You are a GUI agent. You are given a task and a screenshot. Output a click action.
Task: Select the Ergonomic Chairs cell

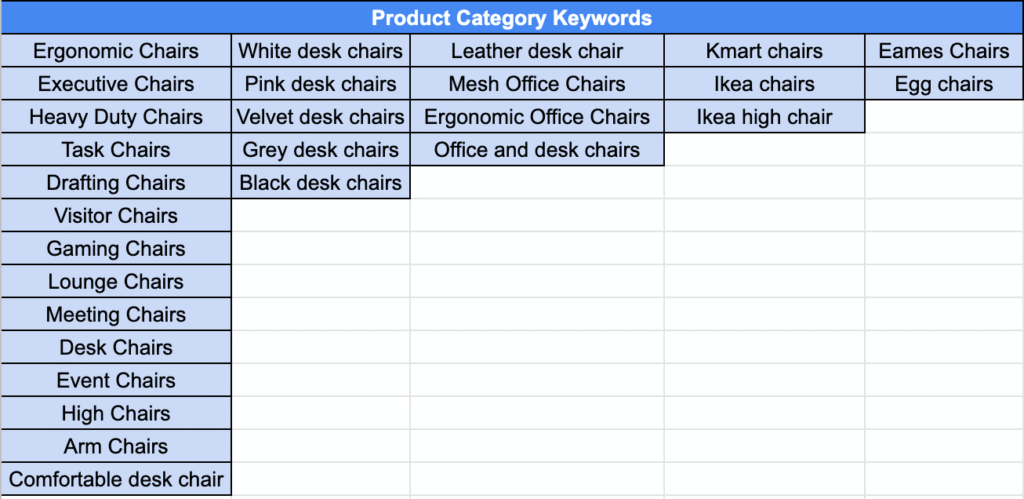116,51
